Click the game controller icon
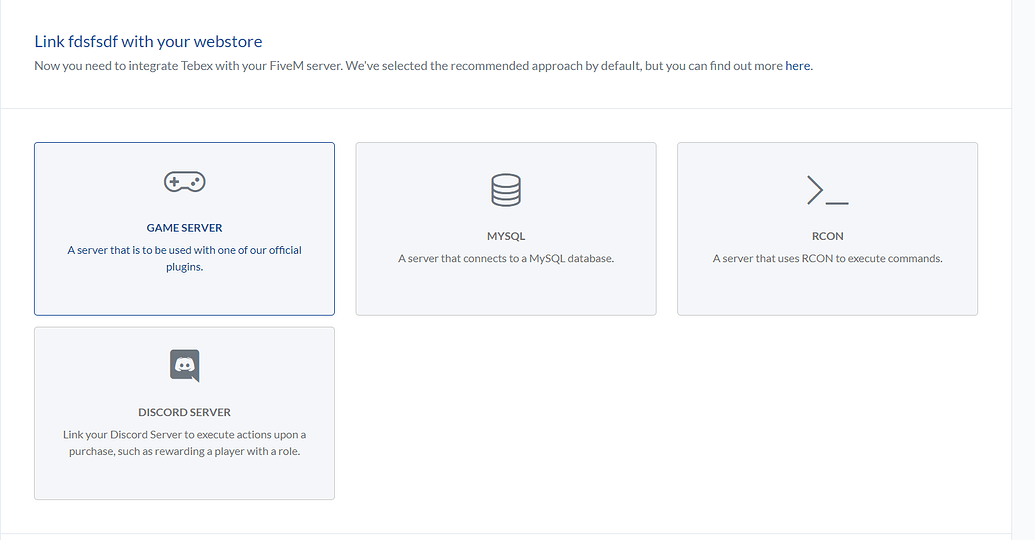 [184, 182]
